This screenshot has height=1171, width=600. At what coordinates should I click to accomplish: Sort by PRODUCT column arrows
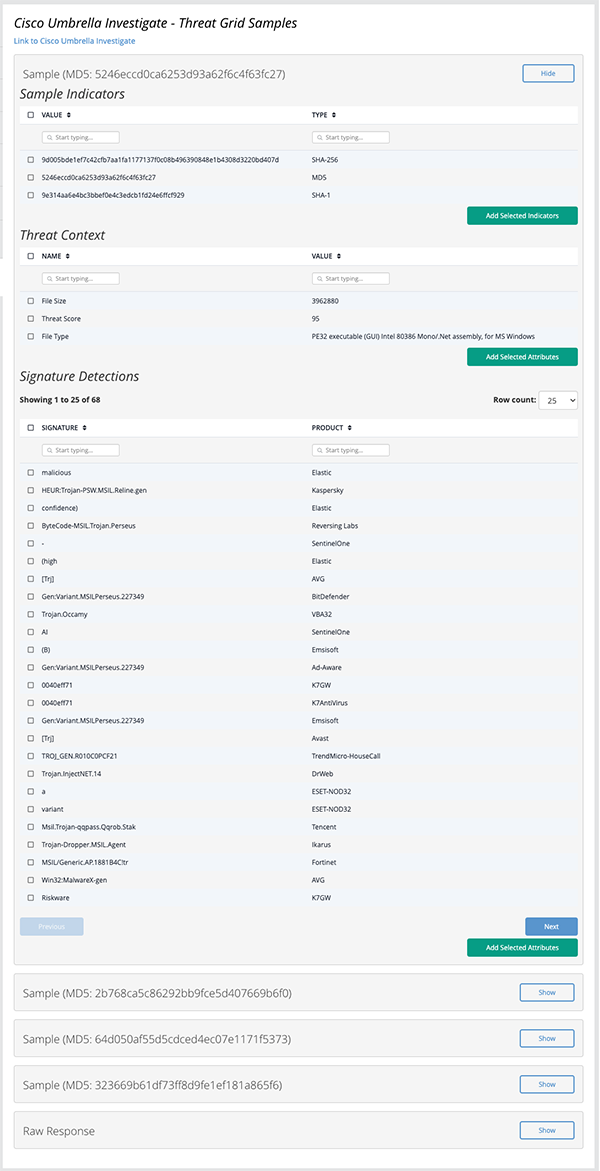tap(348, 428)
